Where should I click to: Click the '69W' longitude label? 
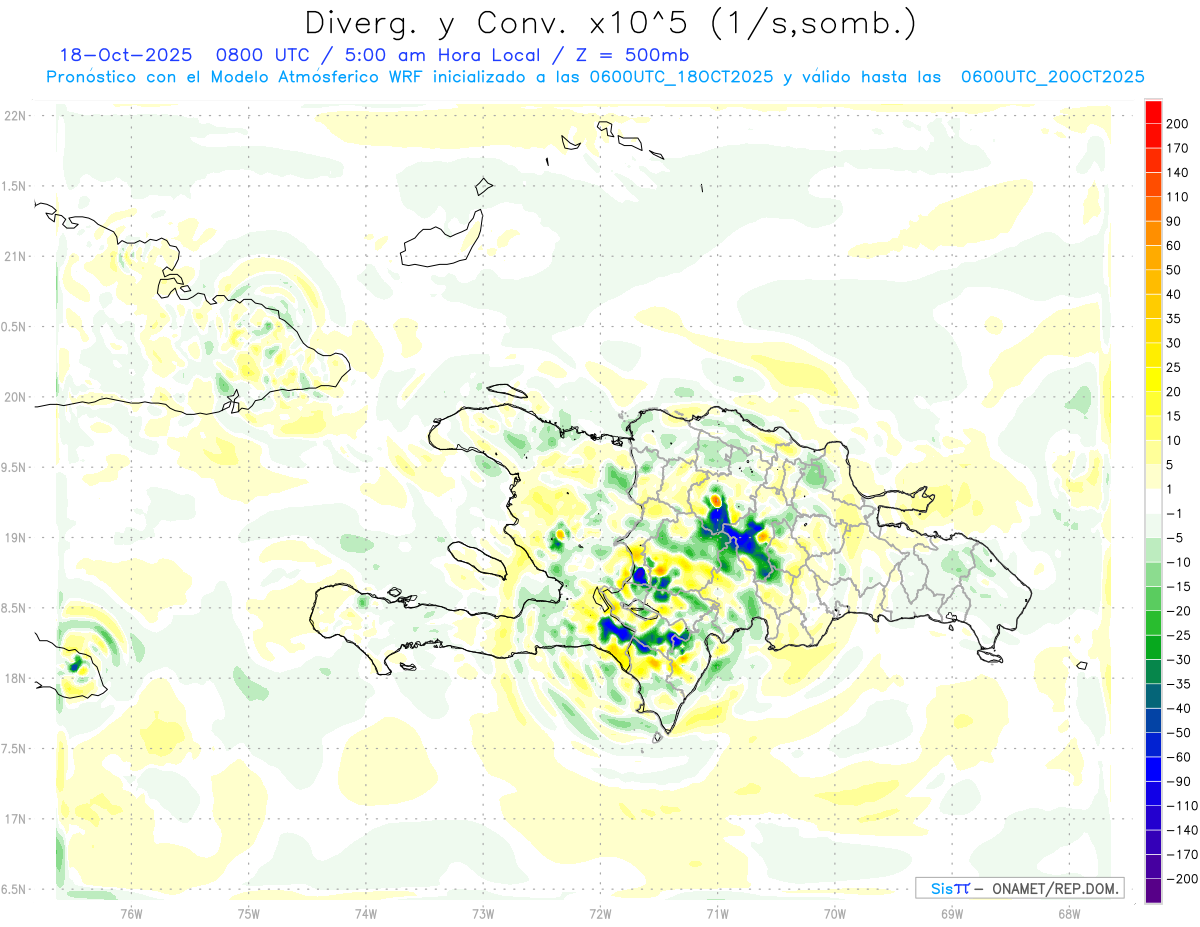(952, 913)
